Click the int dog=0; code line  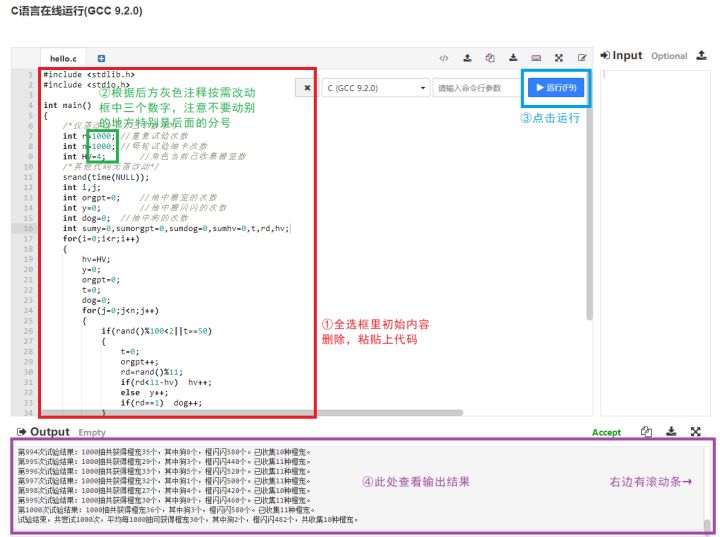[87, 218]
